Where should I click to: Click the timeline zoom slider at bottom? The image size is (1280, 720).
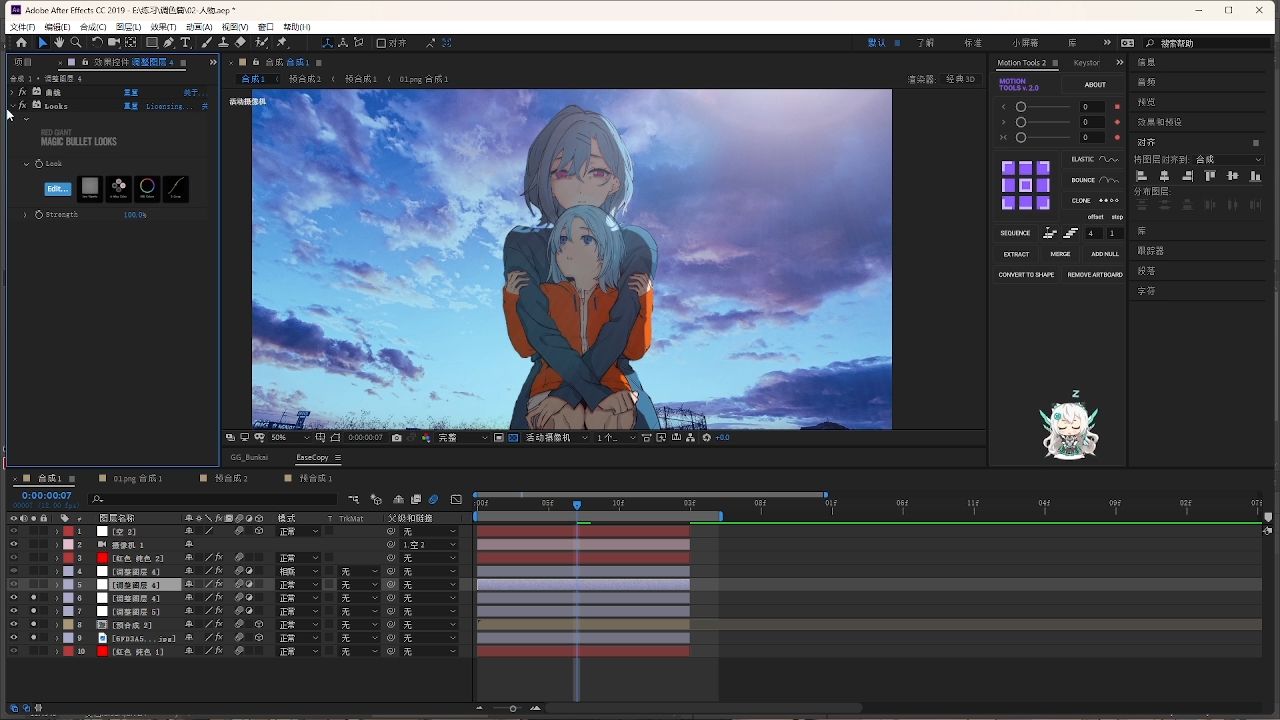513,709
